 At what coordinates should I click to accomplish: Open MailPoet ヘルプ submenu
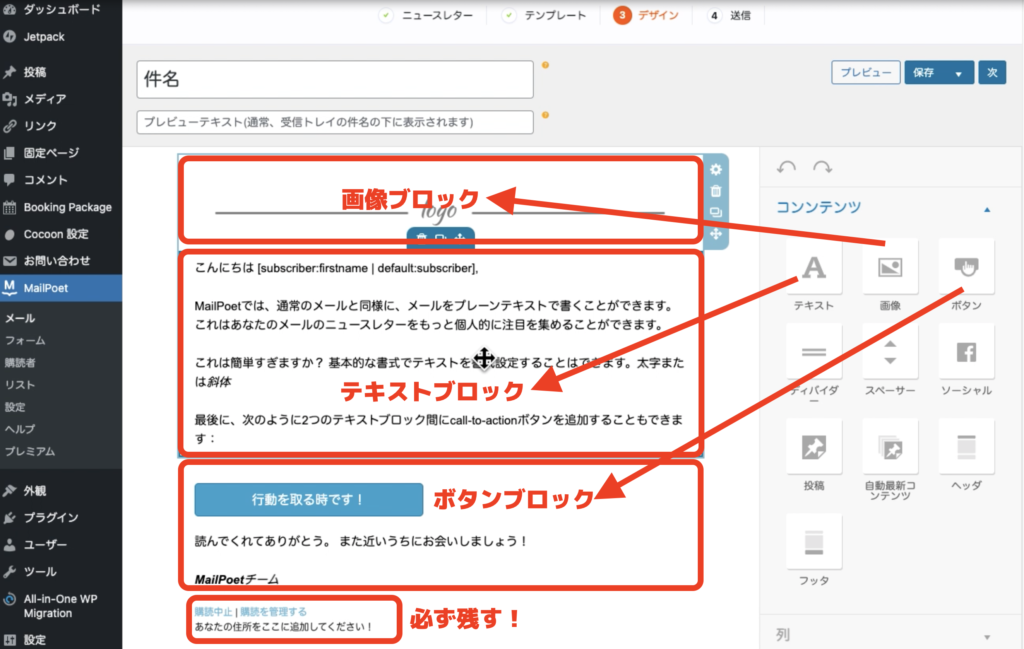[x=20, y=429]
